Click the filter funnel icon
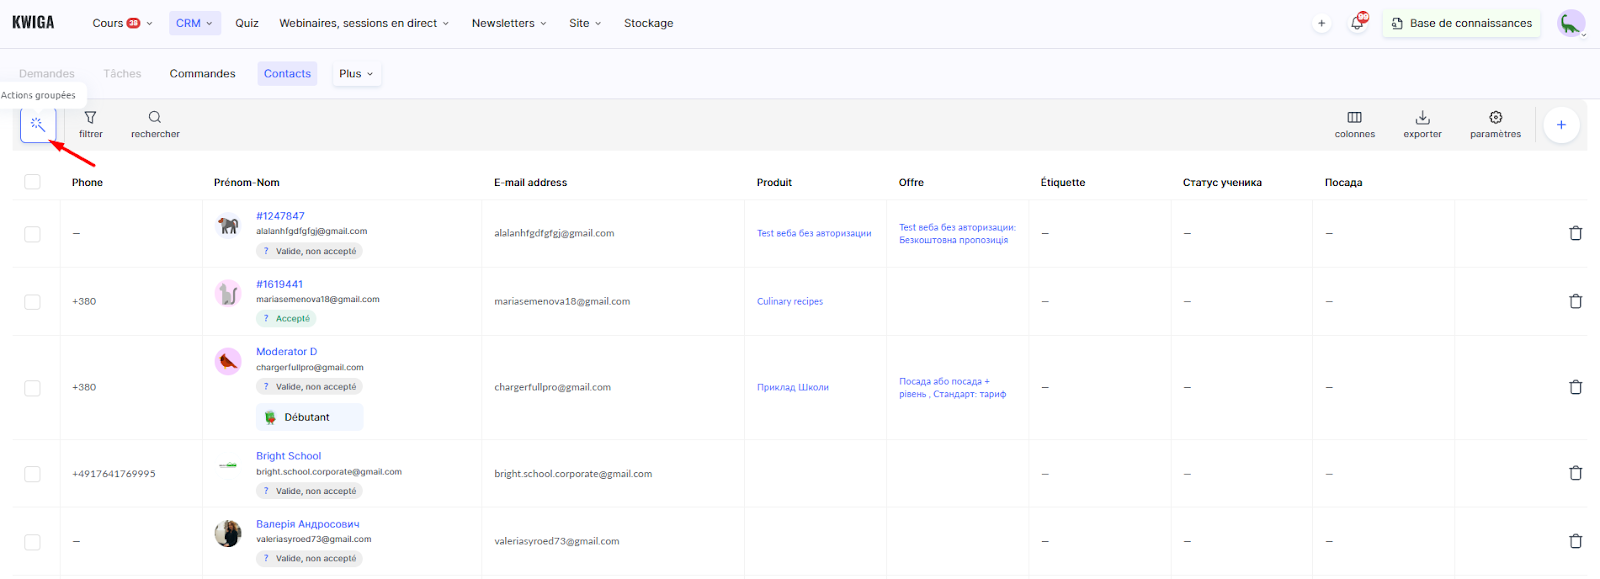Image resolution: width=1600 pixels, height=579 pixels. (91, 118)
